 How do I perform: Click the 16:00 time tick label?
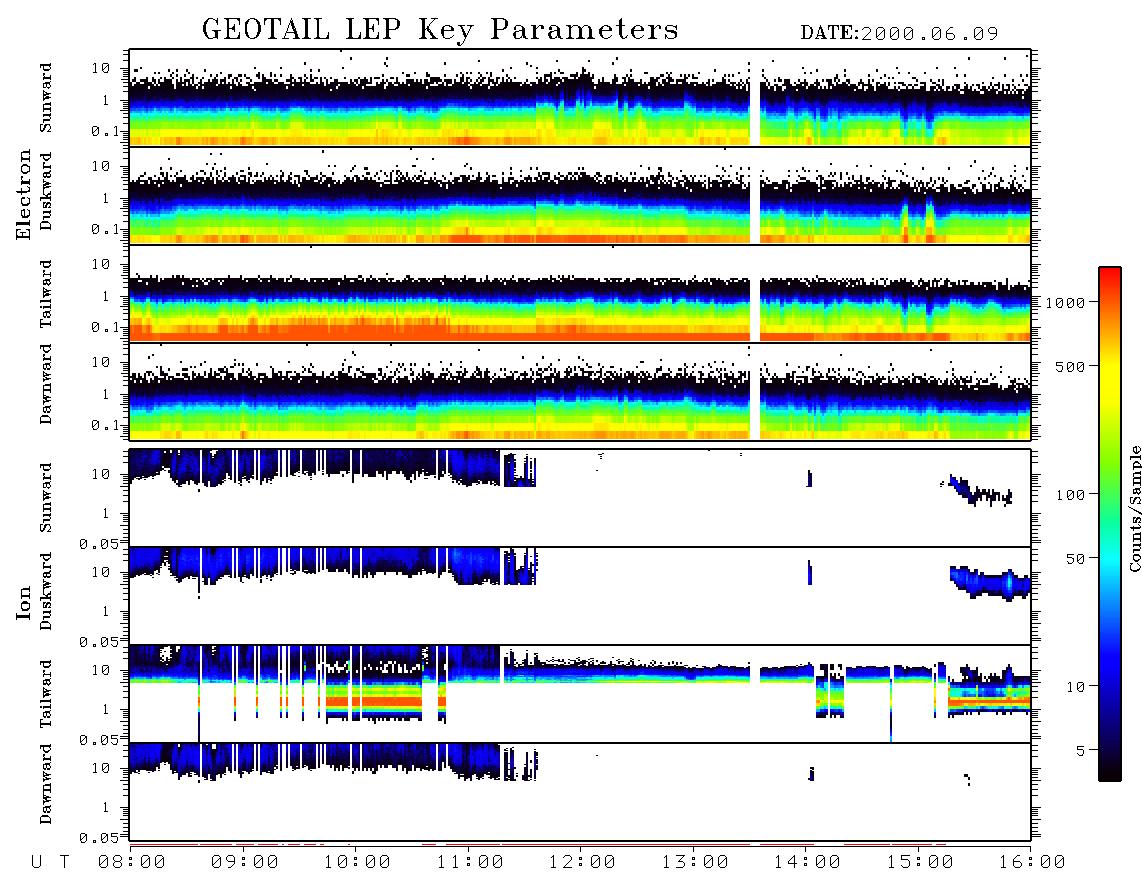coord(1032,863)
